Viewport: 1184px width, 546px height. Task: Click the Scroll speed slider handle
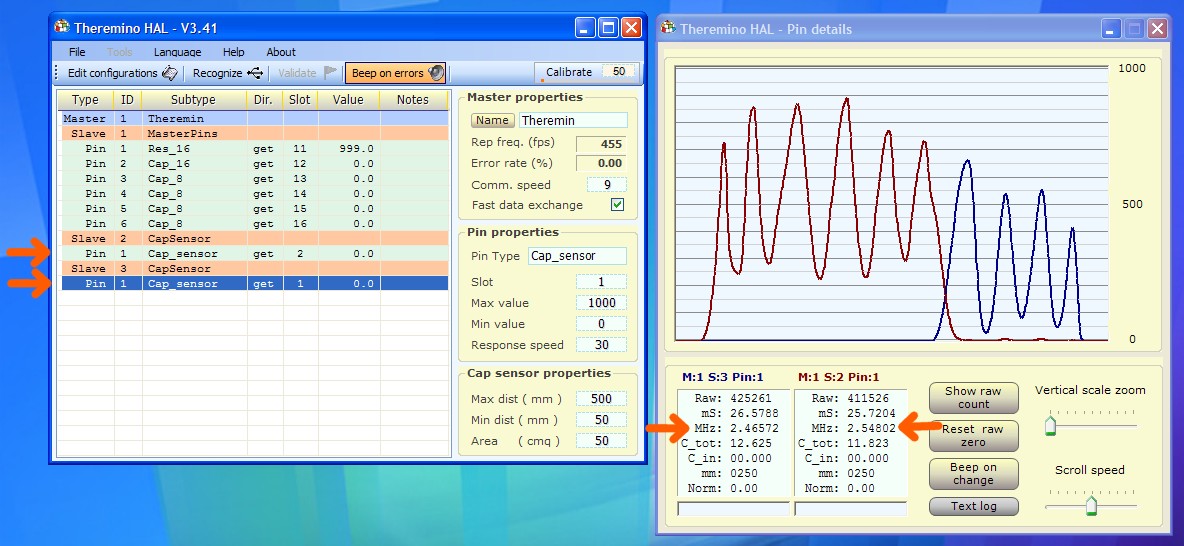click(1091, 505)
